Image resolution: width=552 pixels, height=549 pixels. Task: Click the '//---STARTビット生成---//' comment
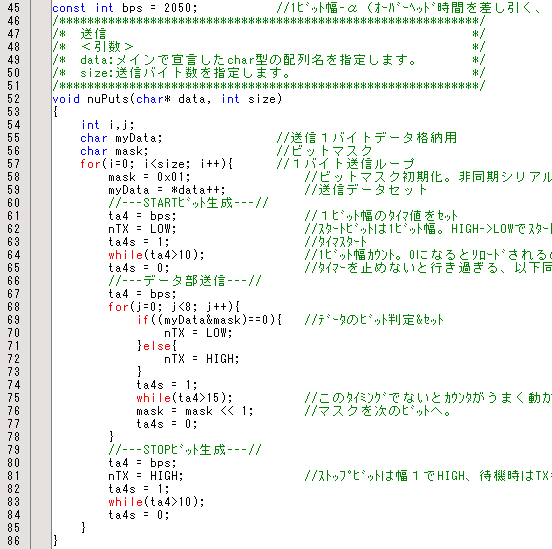188,203
